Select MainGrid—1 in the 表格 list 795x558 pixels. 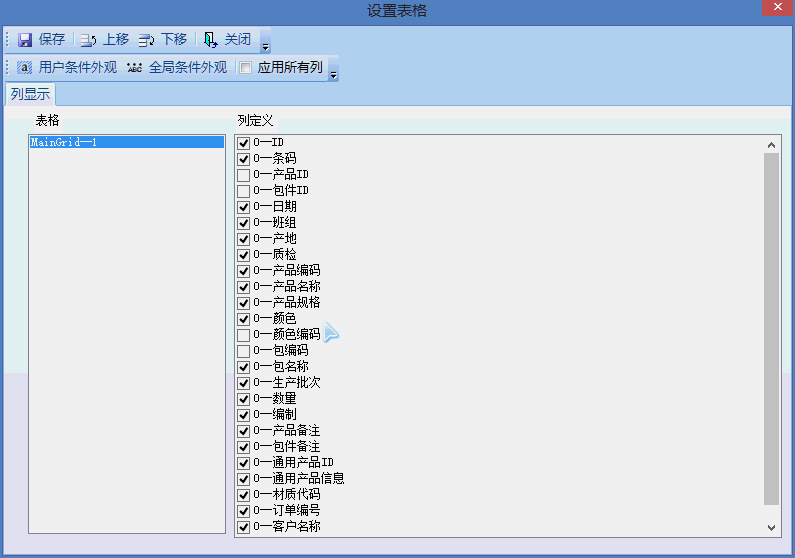tap(64, 143)
